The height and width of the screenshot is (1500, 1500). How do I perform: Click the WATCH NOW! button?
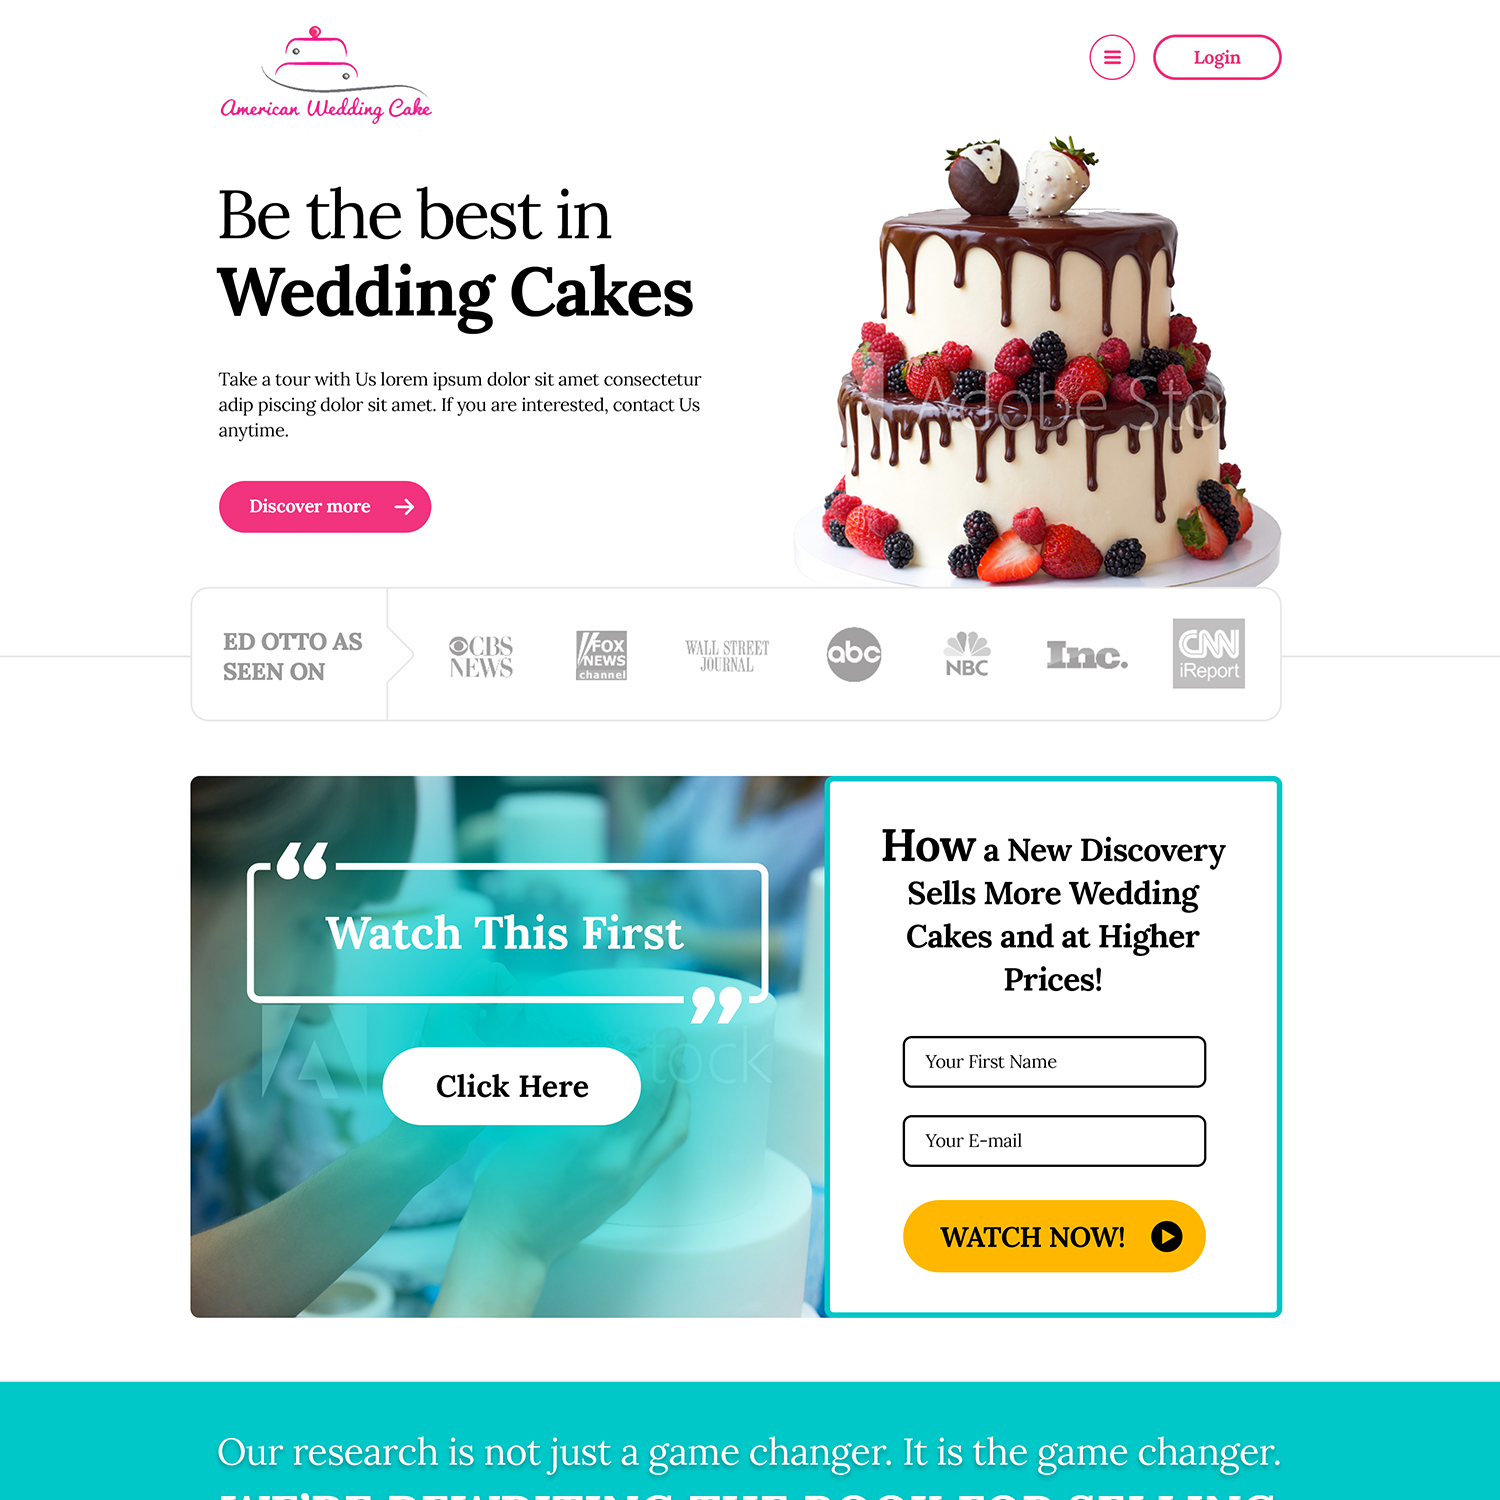coord(1054,1236)
